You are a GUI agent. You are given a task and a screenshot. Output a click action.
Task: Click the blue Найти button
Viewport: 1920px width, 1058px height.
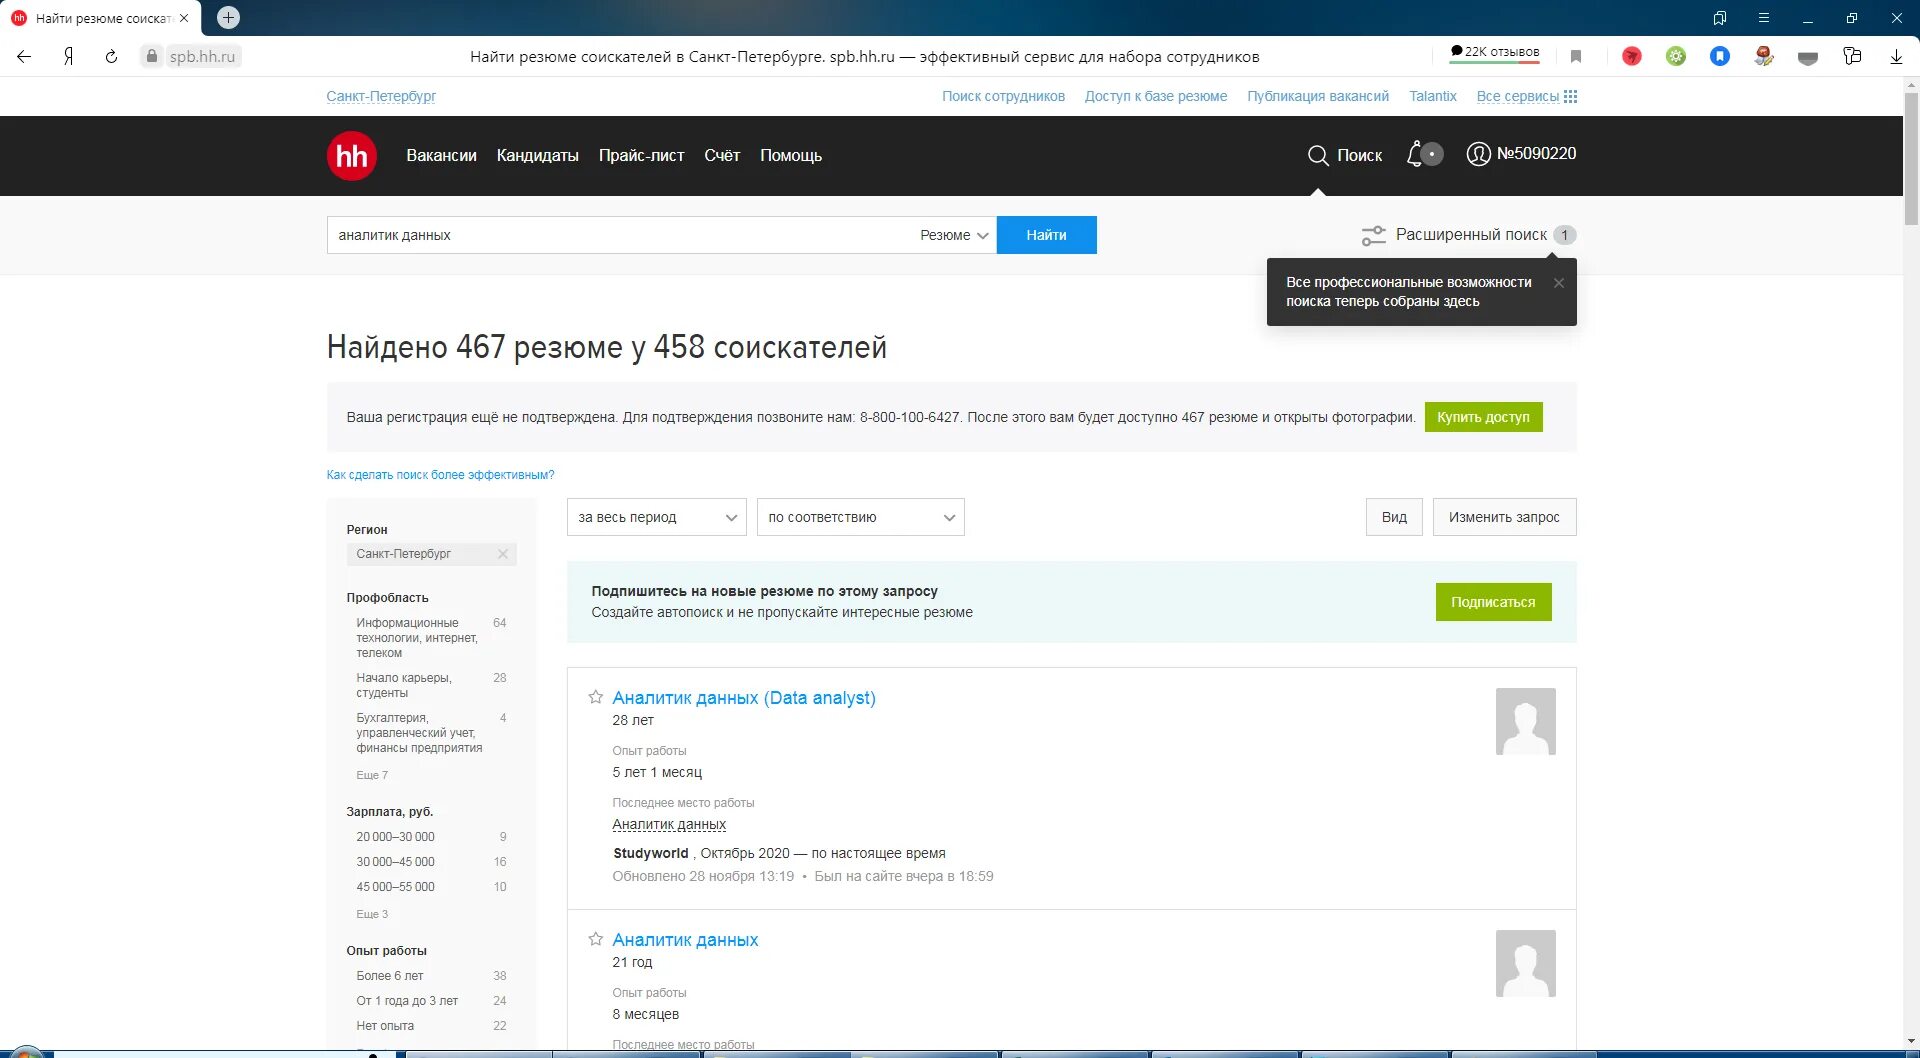[x=1046, y=235]
